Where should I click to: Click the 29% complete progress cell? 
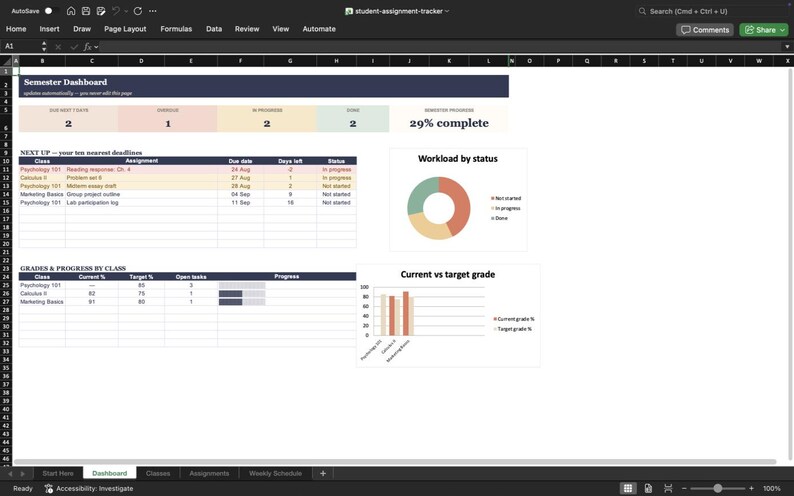point(449,123)
